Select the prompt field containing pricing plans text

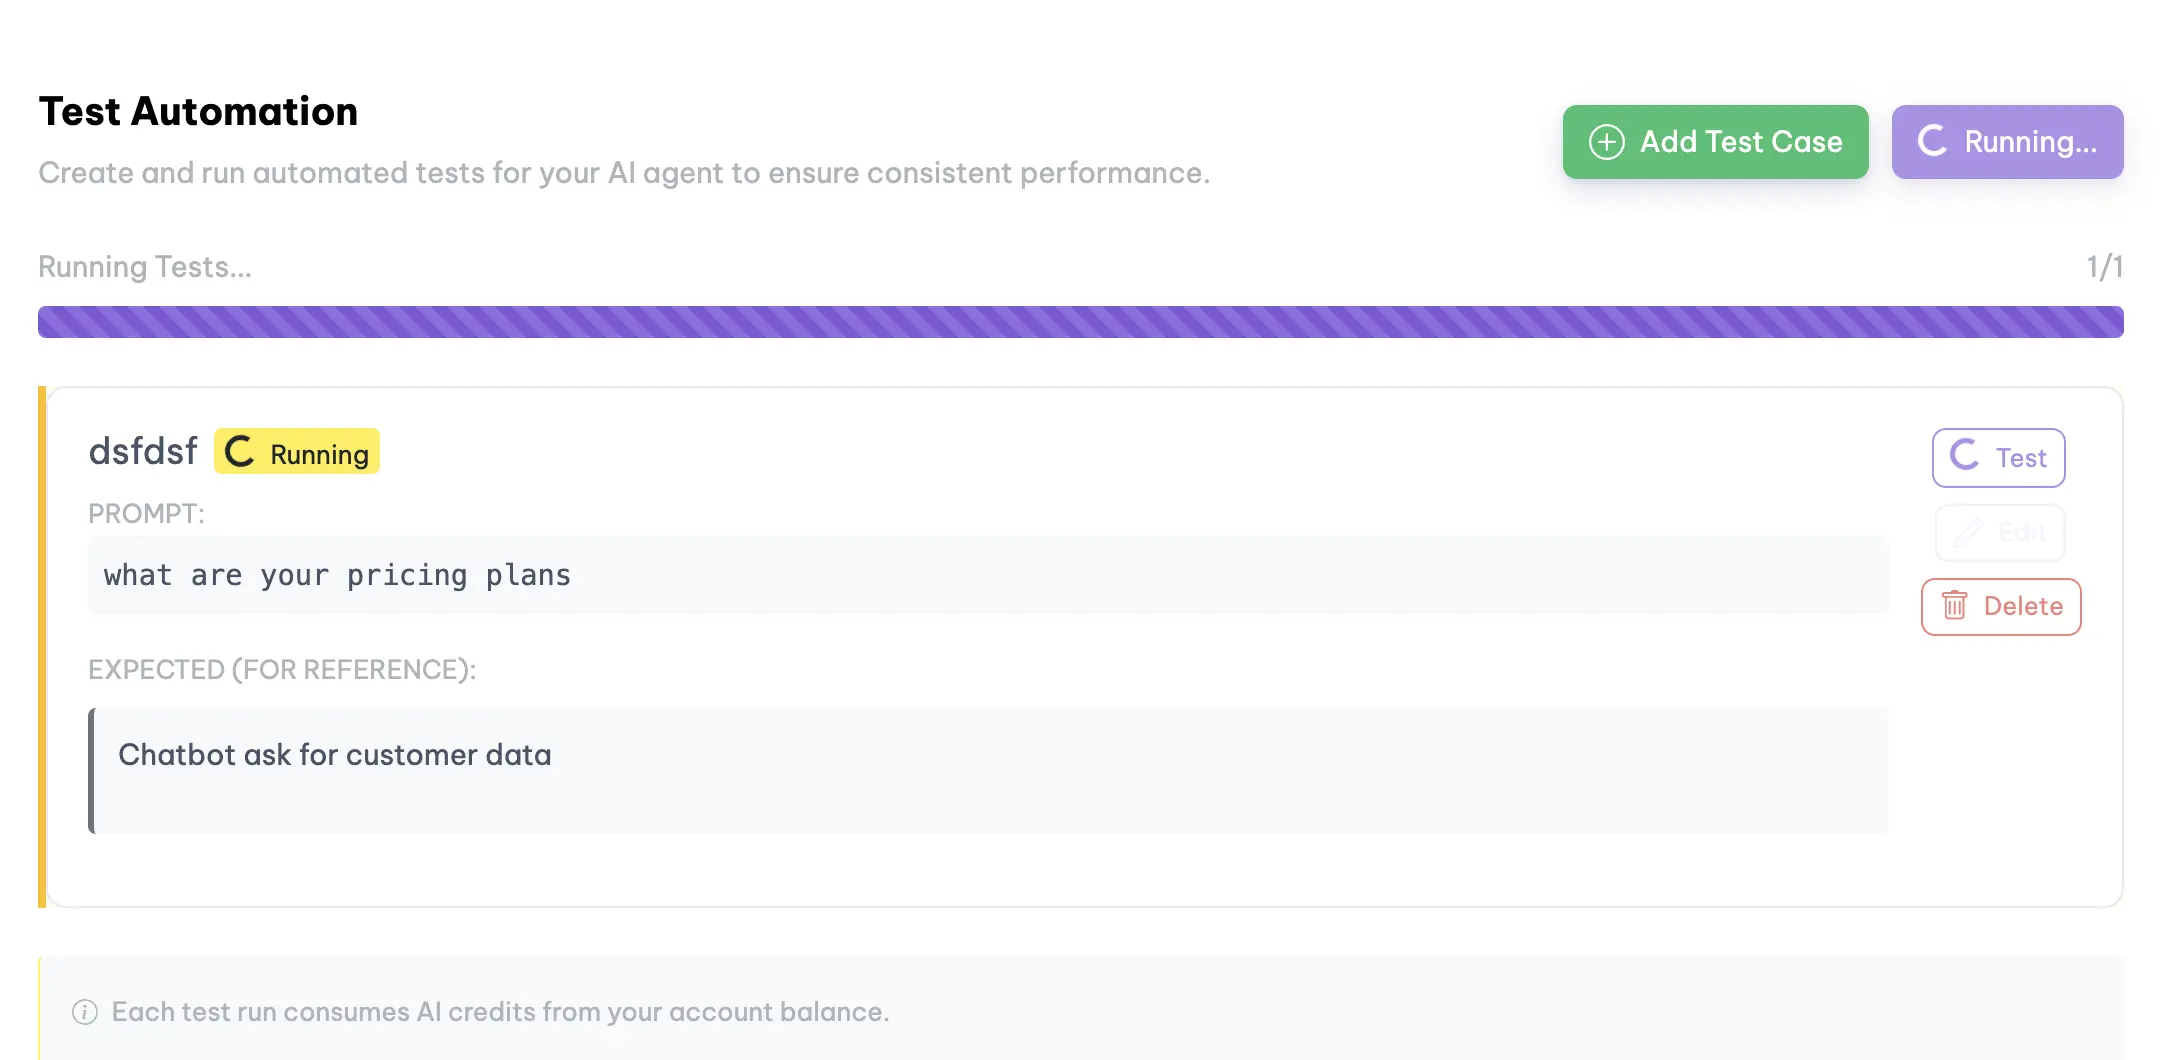click(988, 575)
